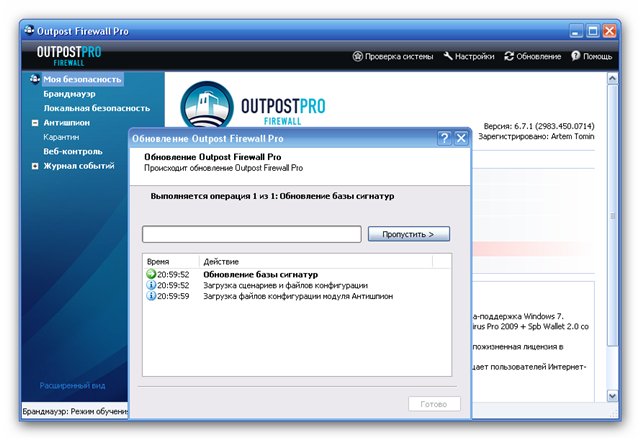Select Брандмауэр in the sidebar
This screenshot has width=640, height=440.
(69, 94)
